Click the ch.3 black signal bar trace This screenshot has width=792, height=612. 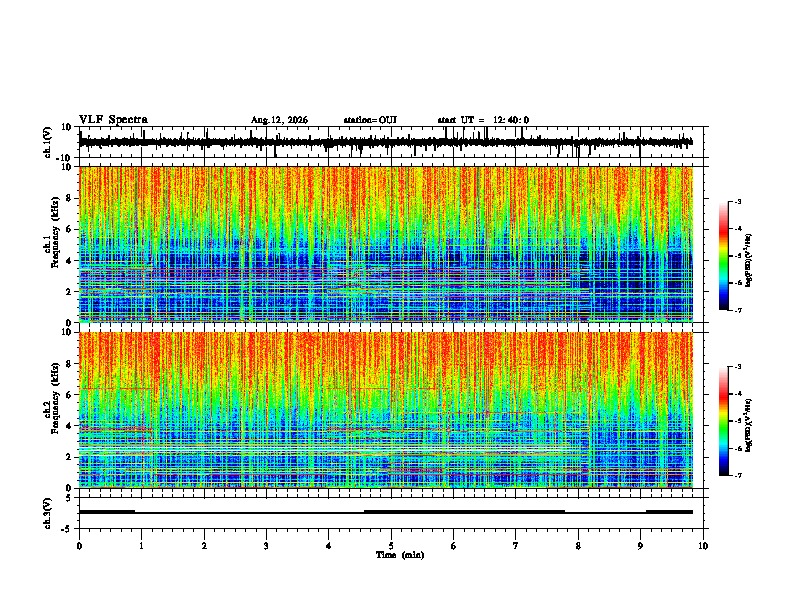[386, 512]
